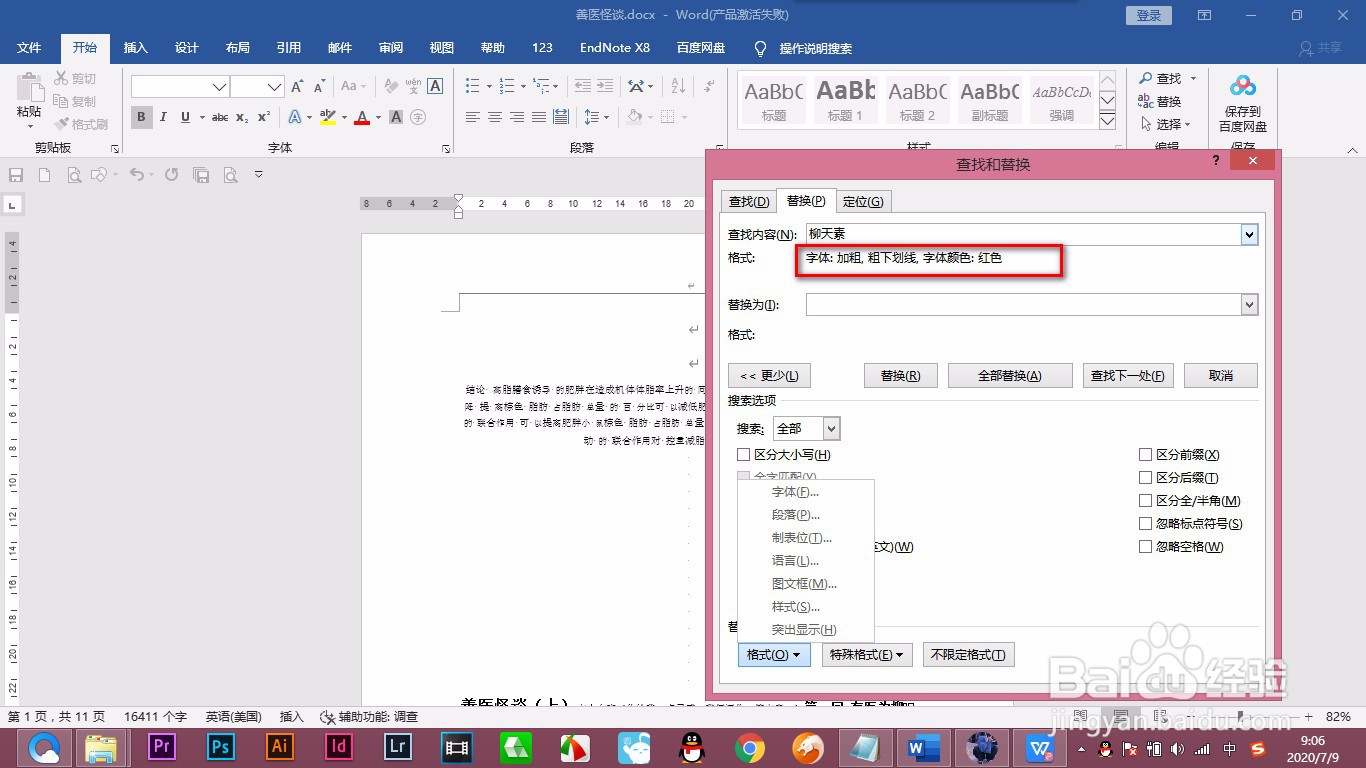Open the font name dropdown in the ribbon
The height and width of the screenshot is (768, 1366).
(219, 87)
